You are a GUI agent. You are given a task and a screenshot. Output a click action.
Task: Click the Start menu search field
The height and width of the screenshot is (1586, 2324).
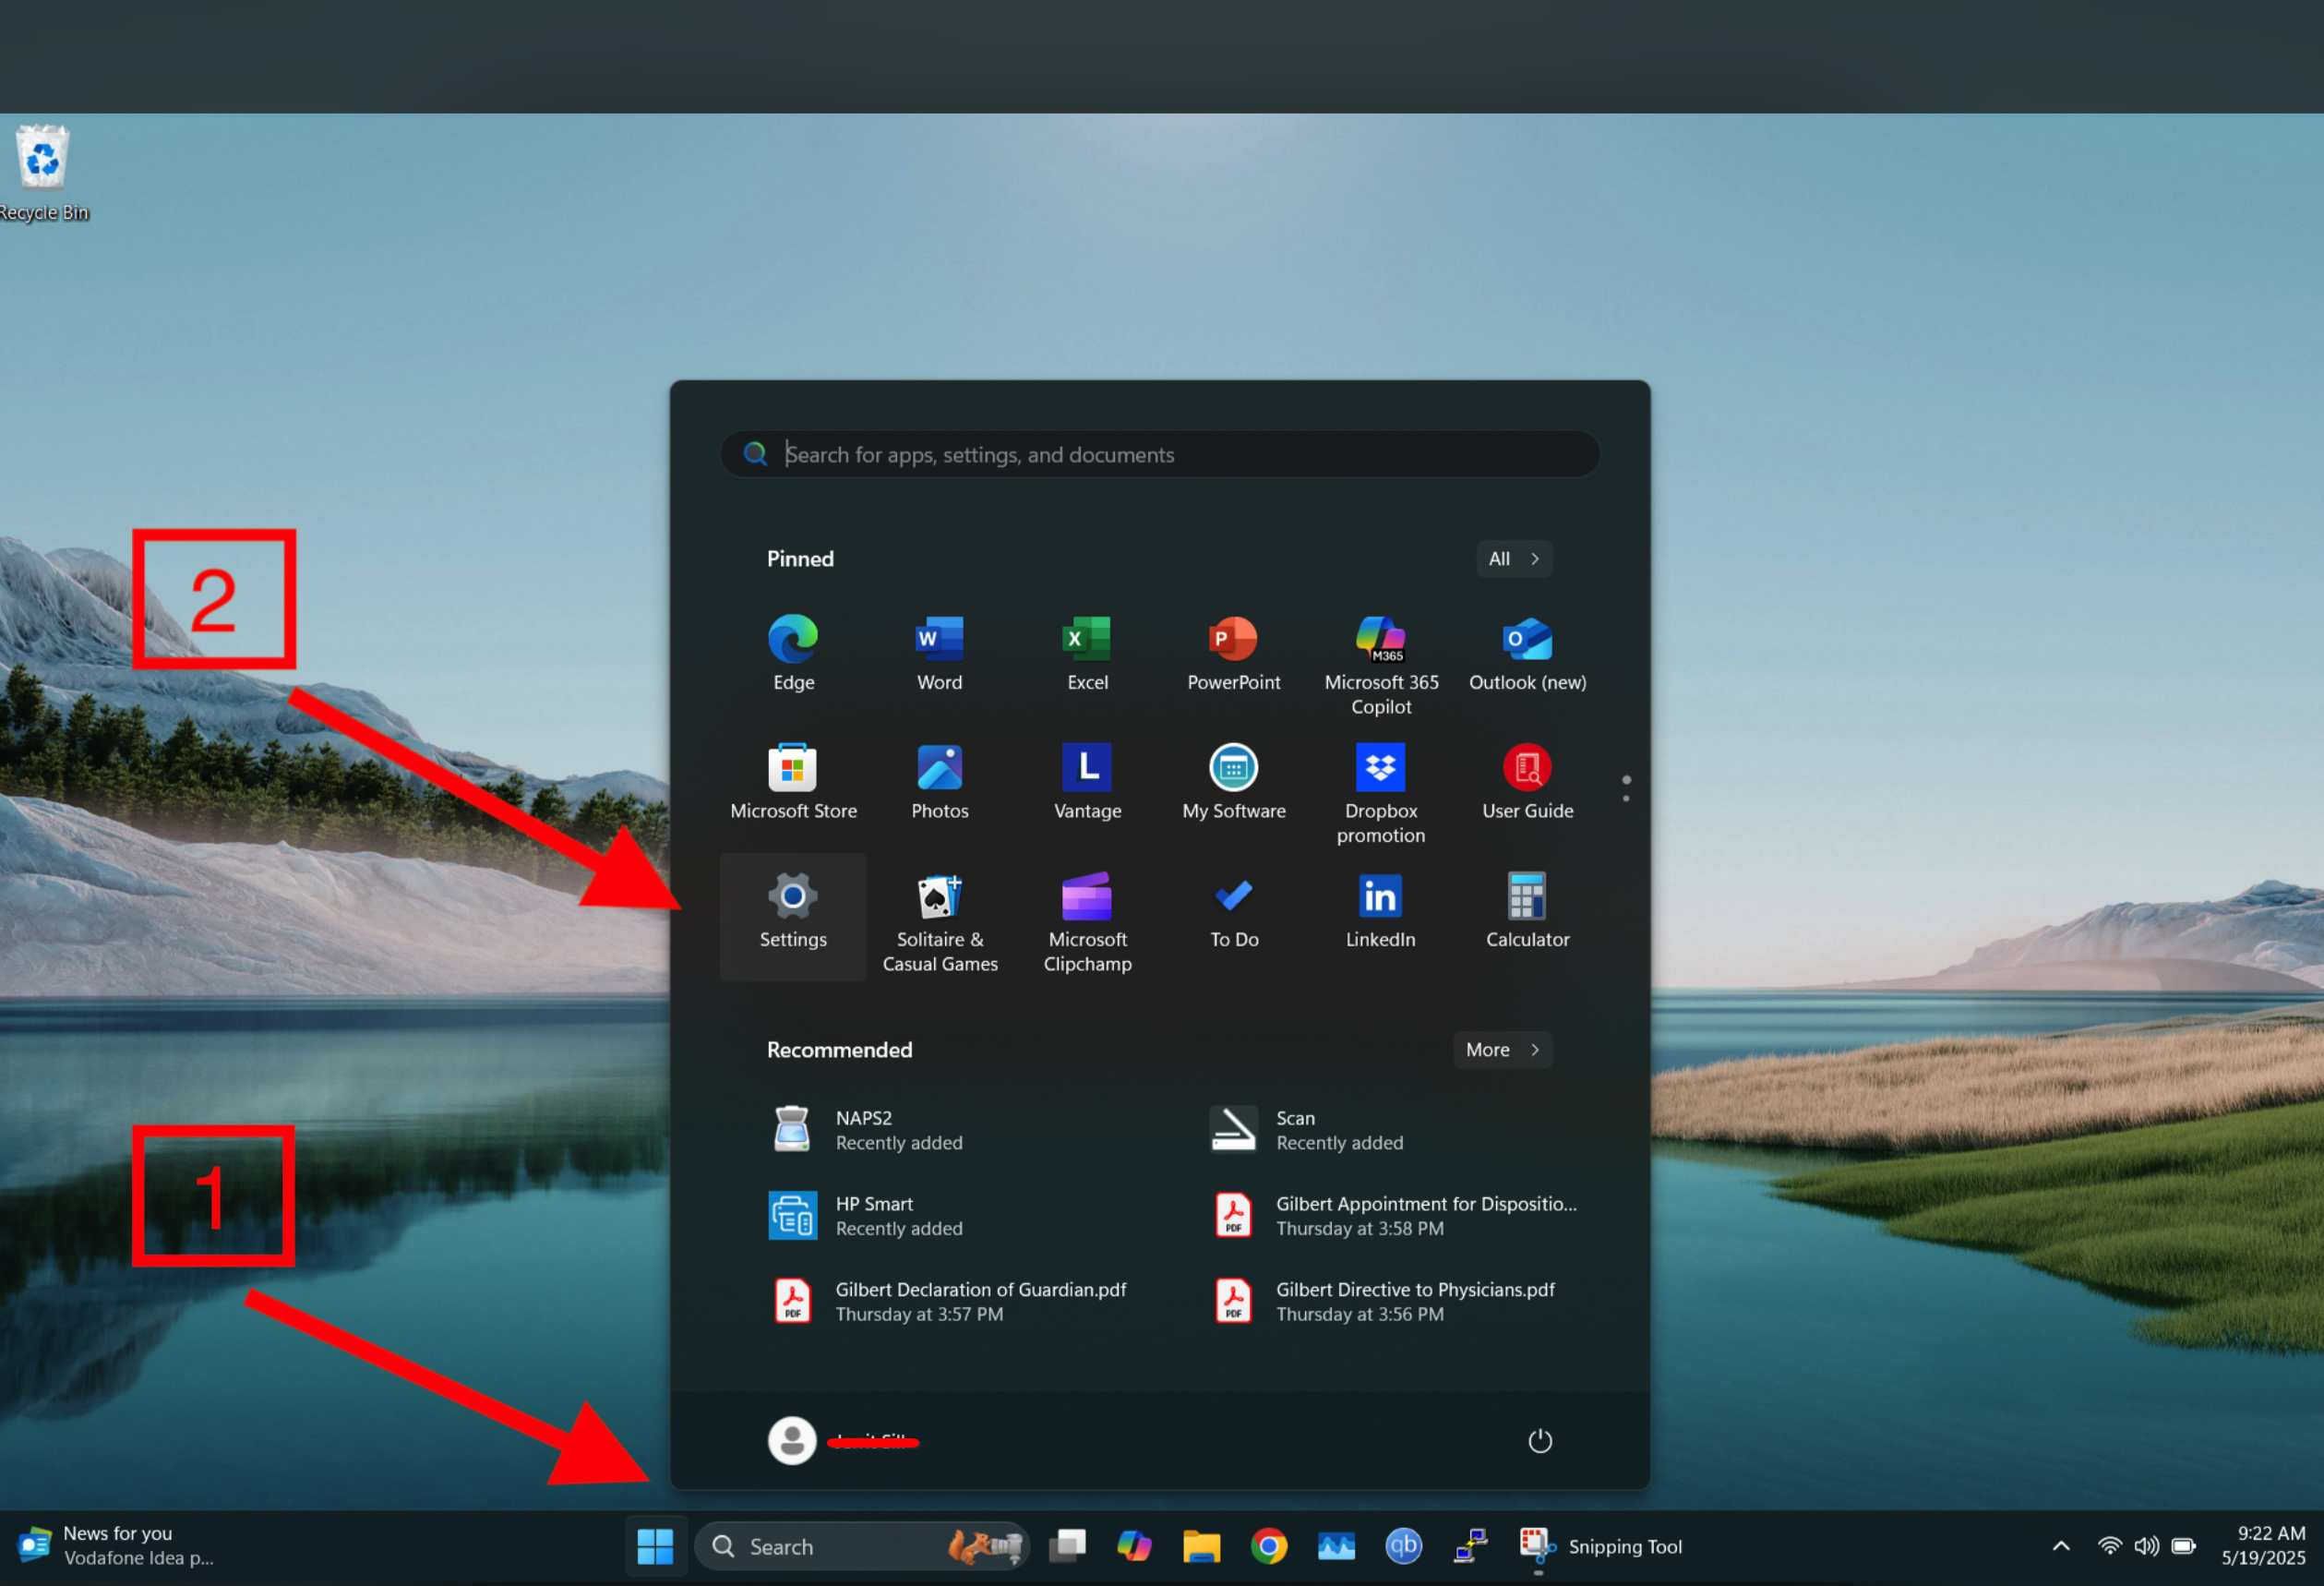tap(1159, 454)
